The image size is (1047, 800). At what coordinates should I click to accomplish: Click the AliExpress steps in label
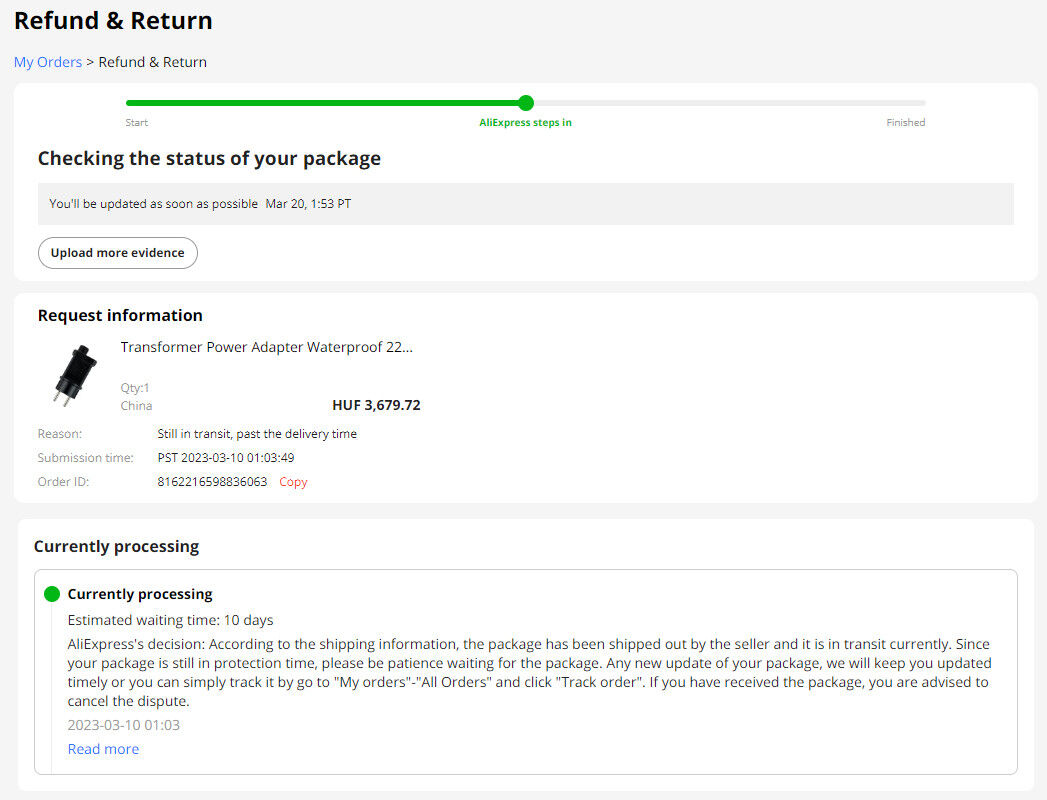click(526, 123)
